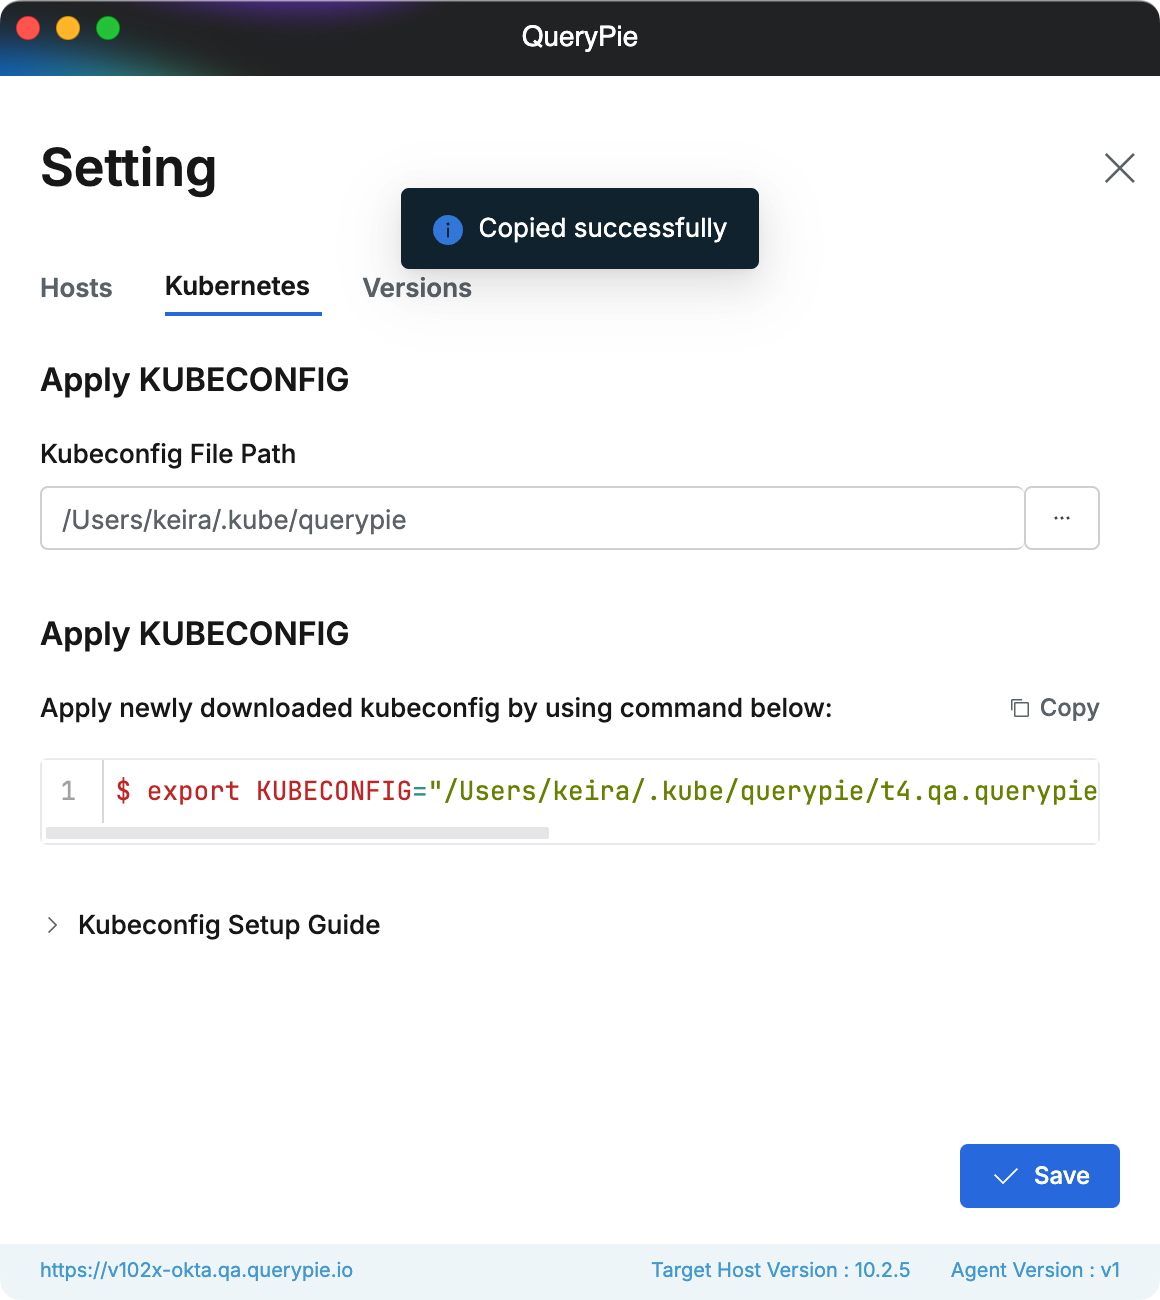Click the Copy label for the export command
This screenshot has height=1300, width=1160.
coord(1069,708)
